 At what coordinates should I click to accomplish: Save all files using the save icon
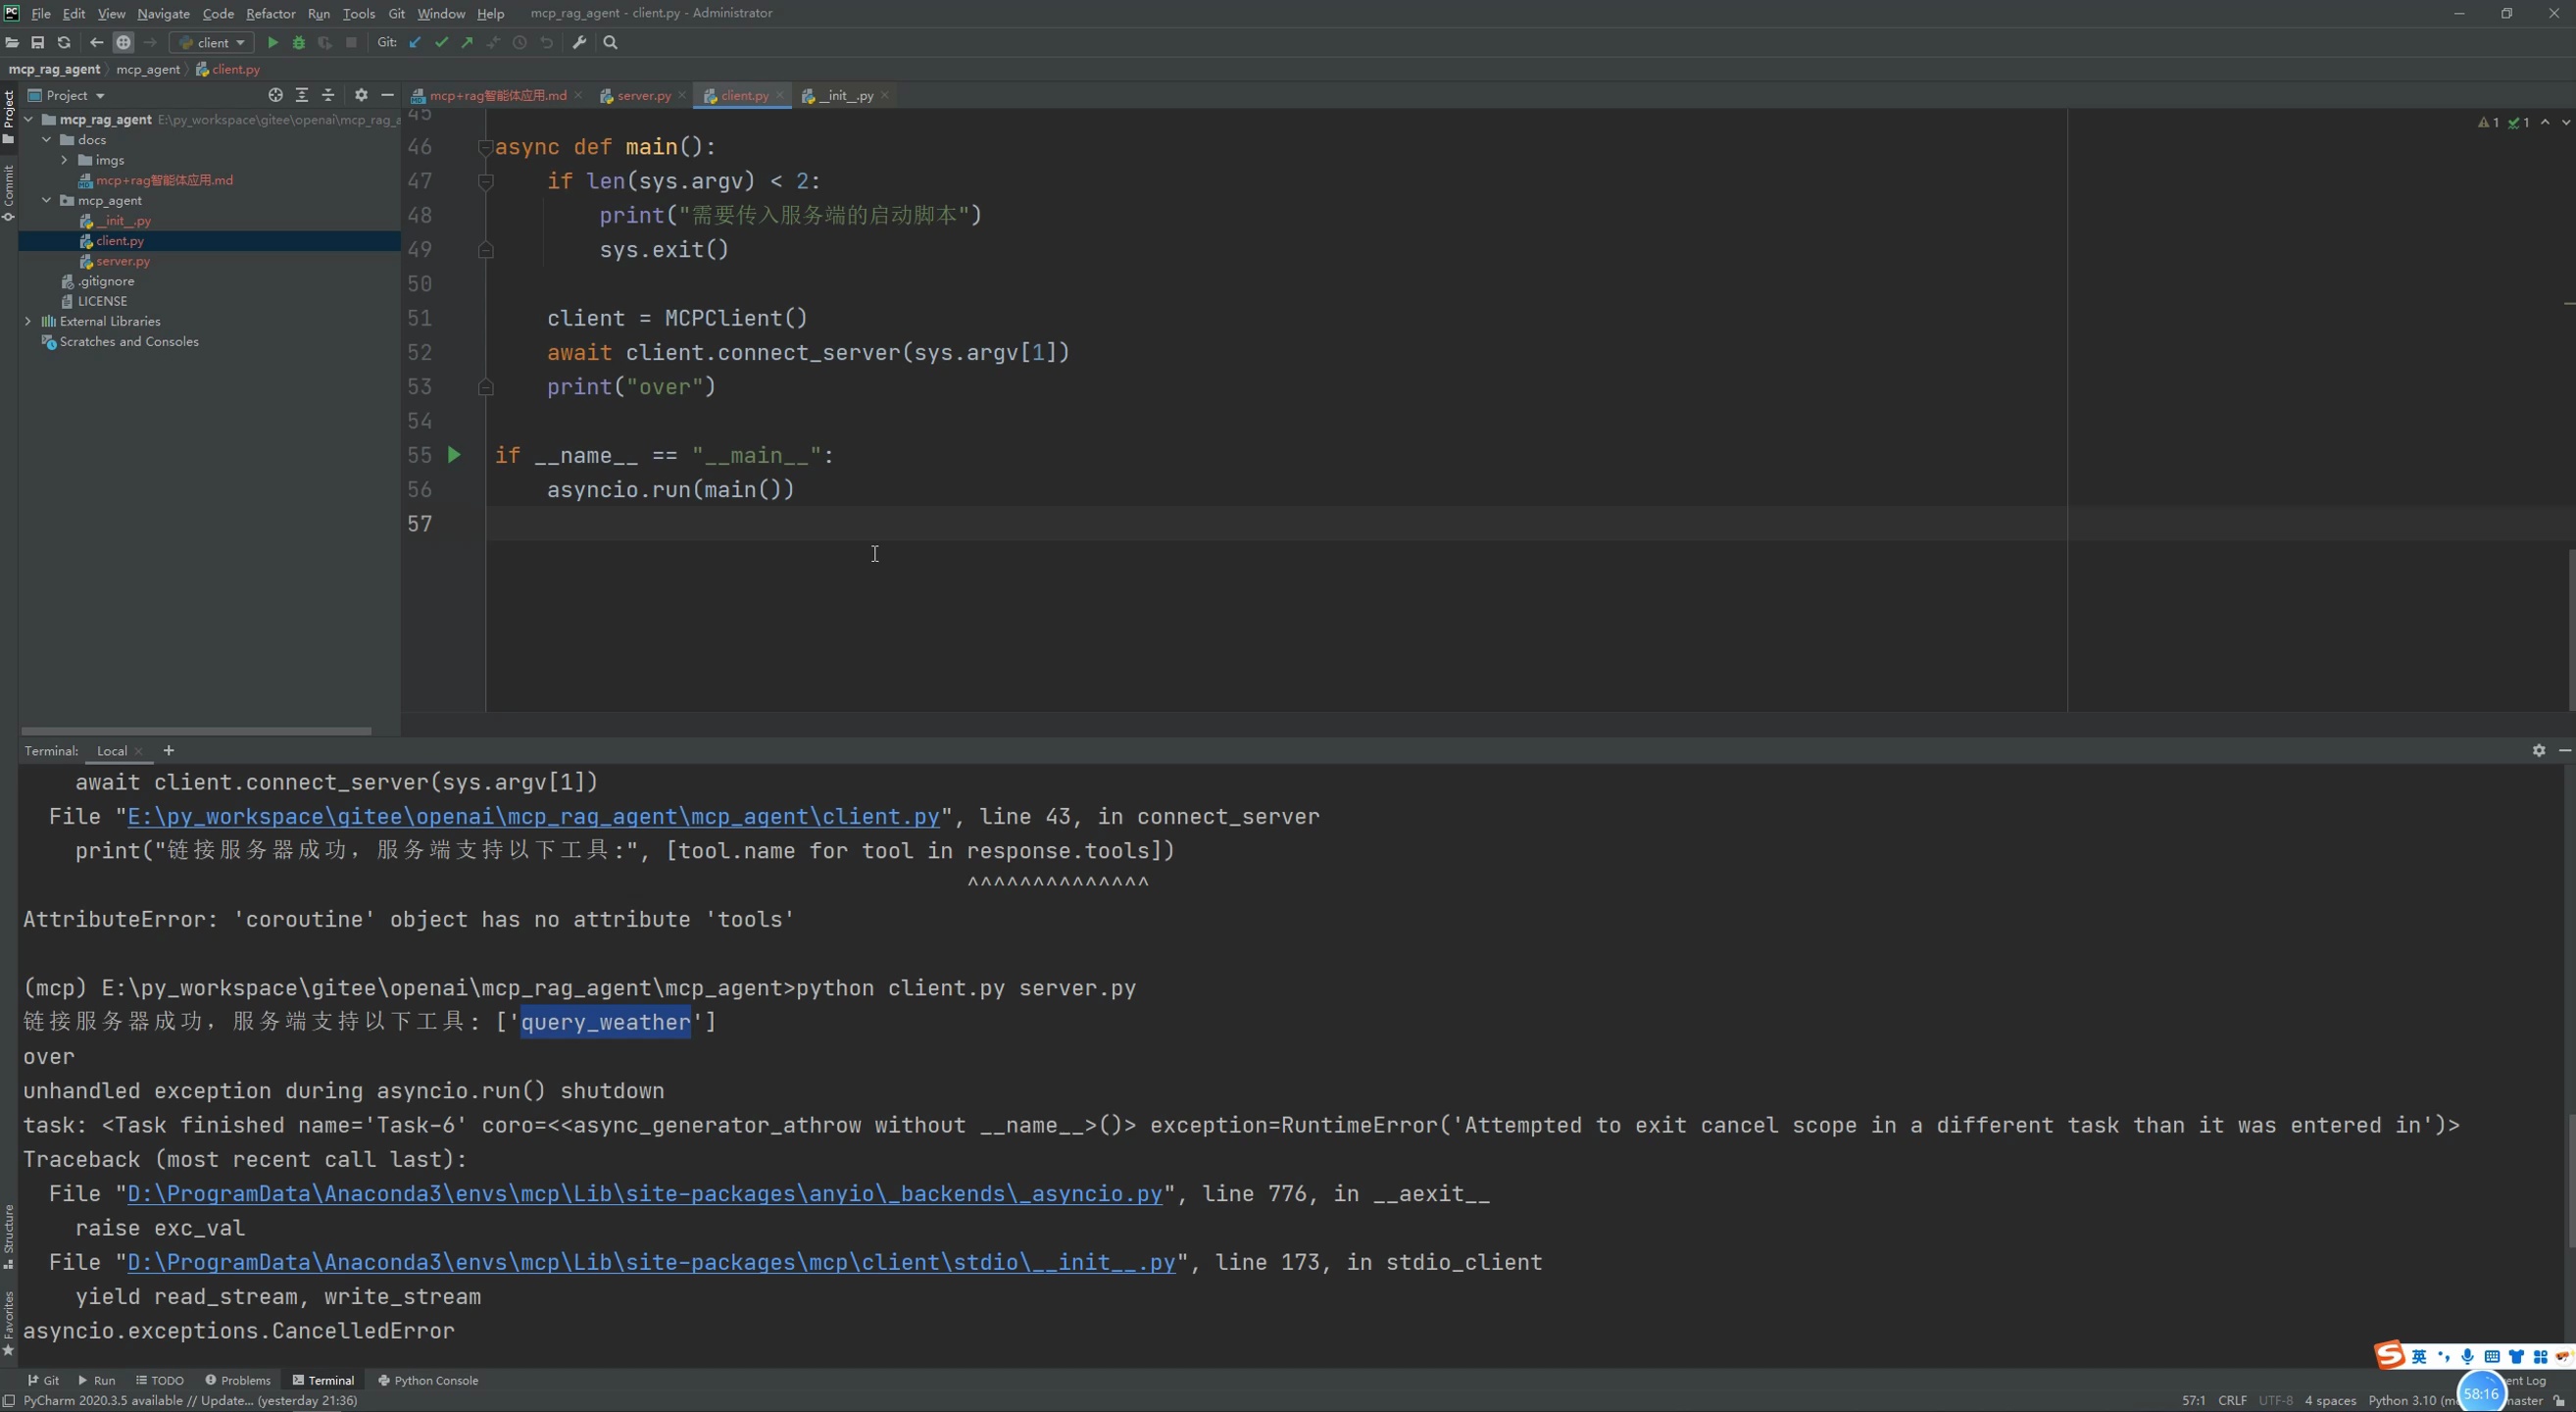pyautogui.click(x=38, y=42)
